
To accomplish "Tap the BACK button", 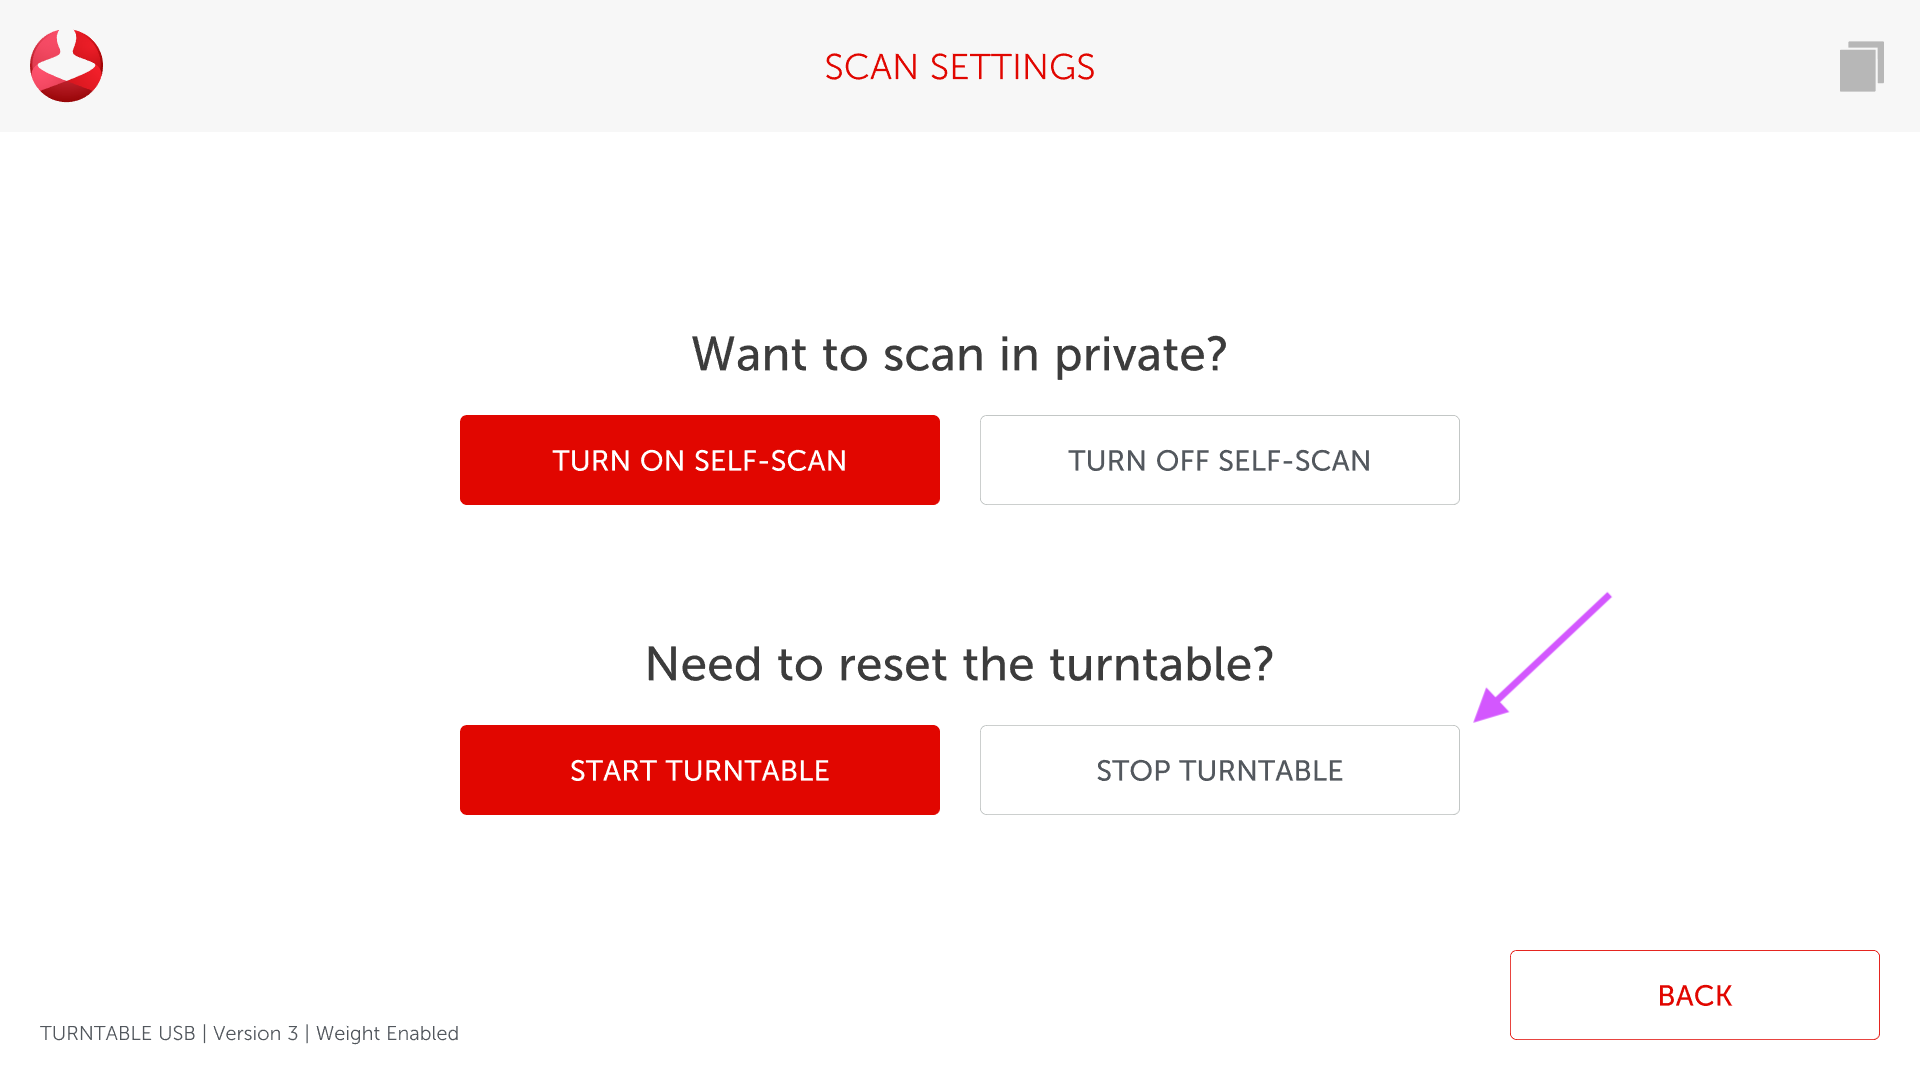I will (x=1694, y=995).
